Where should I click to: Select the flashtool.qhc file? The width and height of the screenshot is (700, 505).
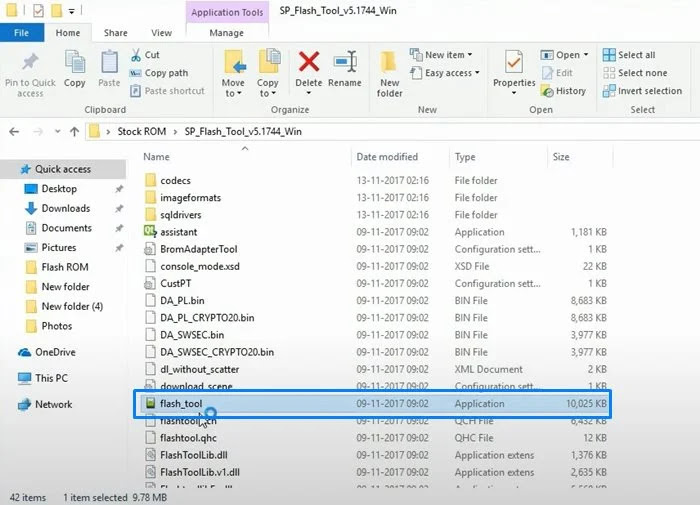click(188, 438)
